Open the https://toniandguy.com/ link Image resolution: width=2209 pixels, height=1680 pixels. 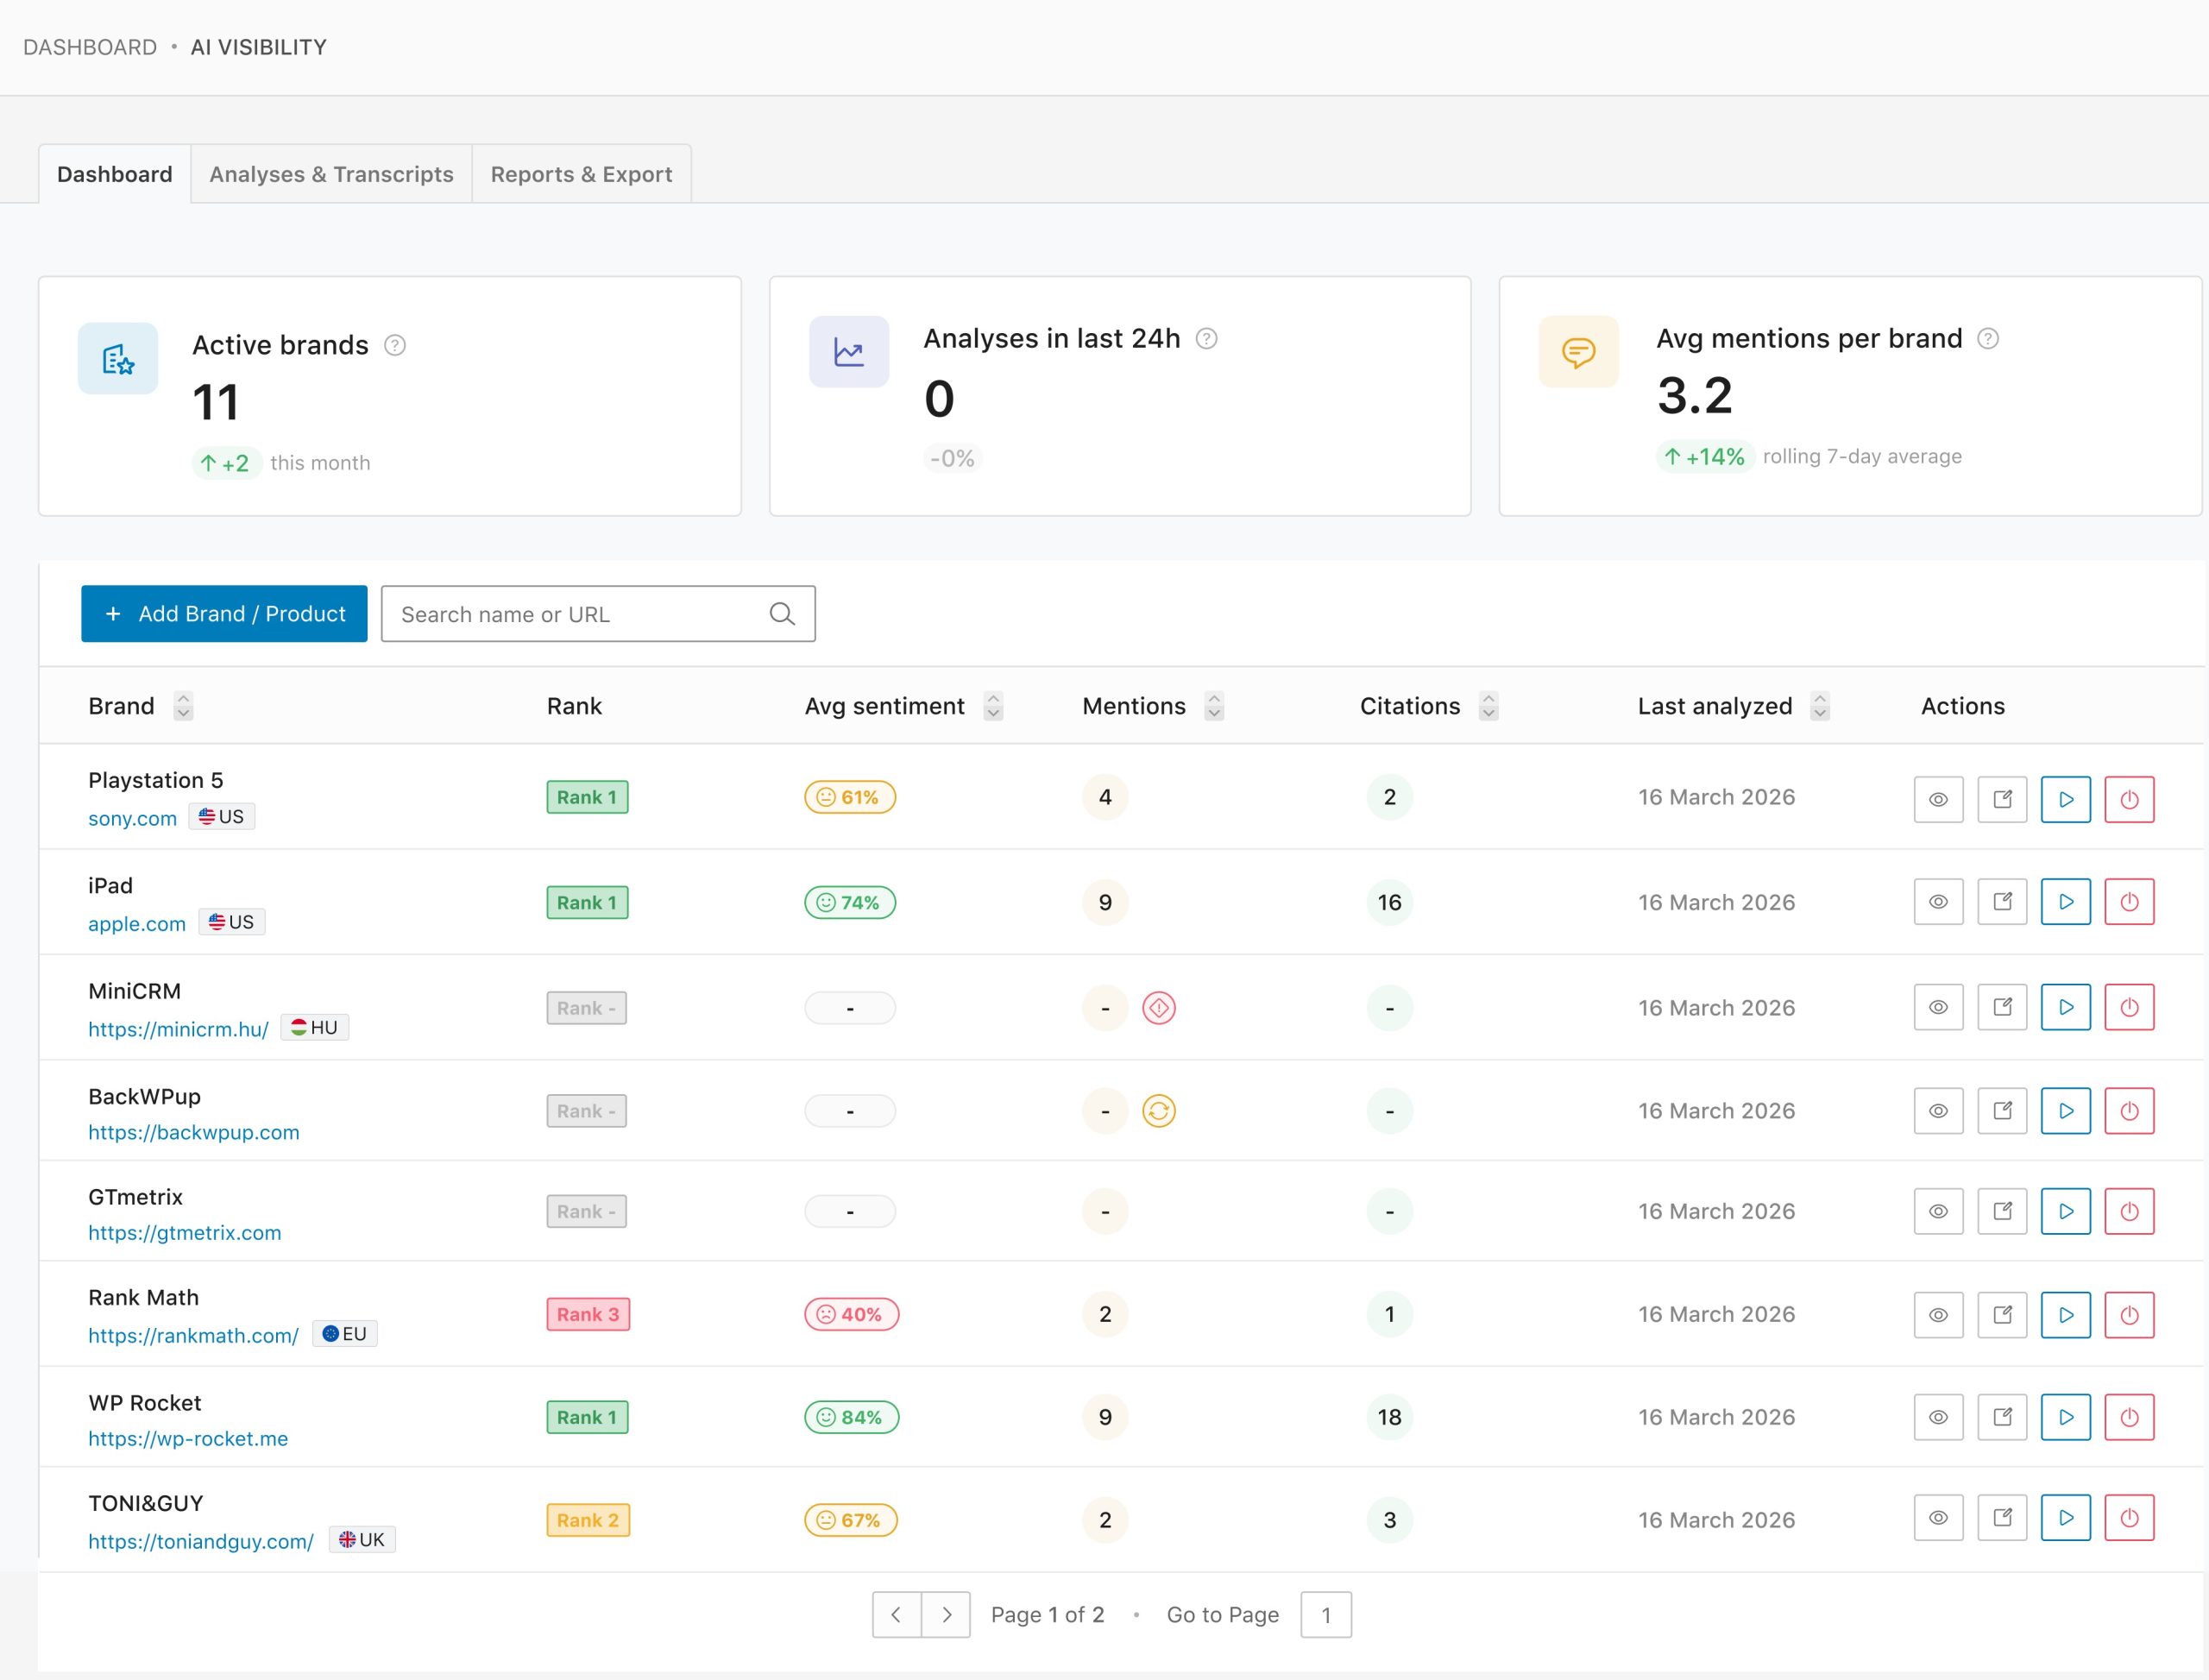coord(201,1541)
